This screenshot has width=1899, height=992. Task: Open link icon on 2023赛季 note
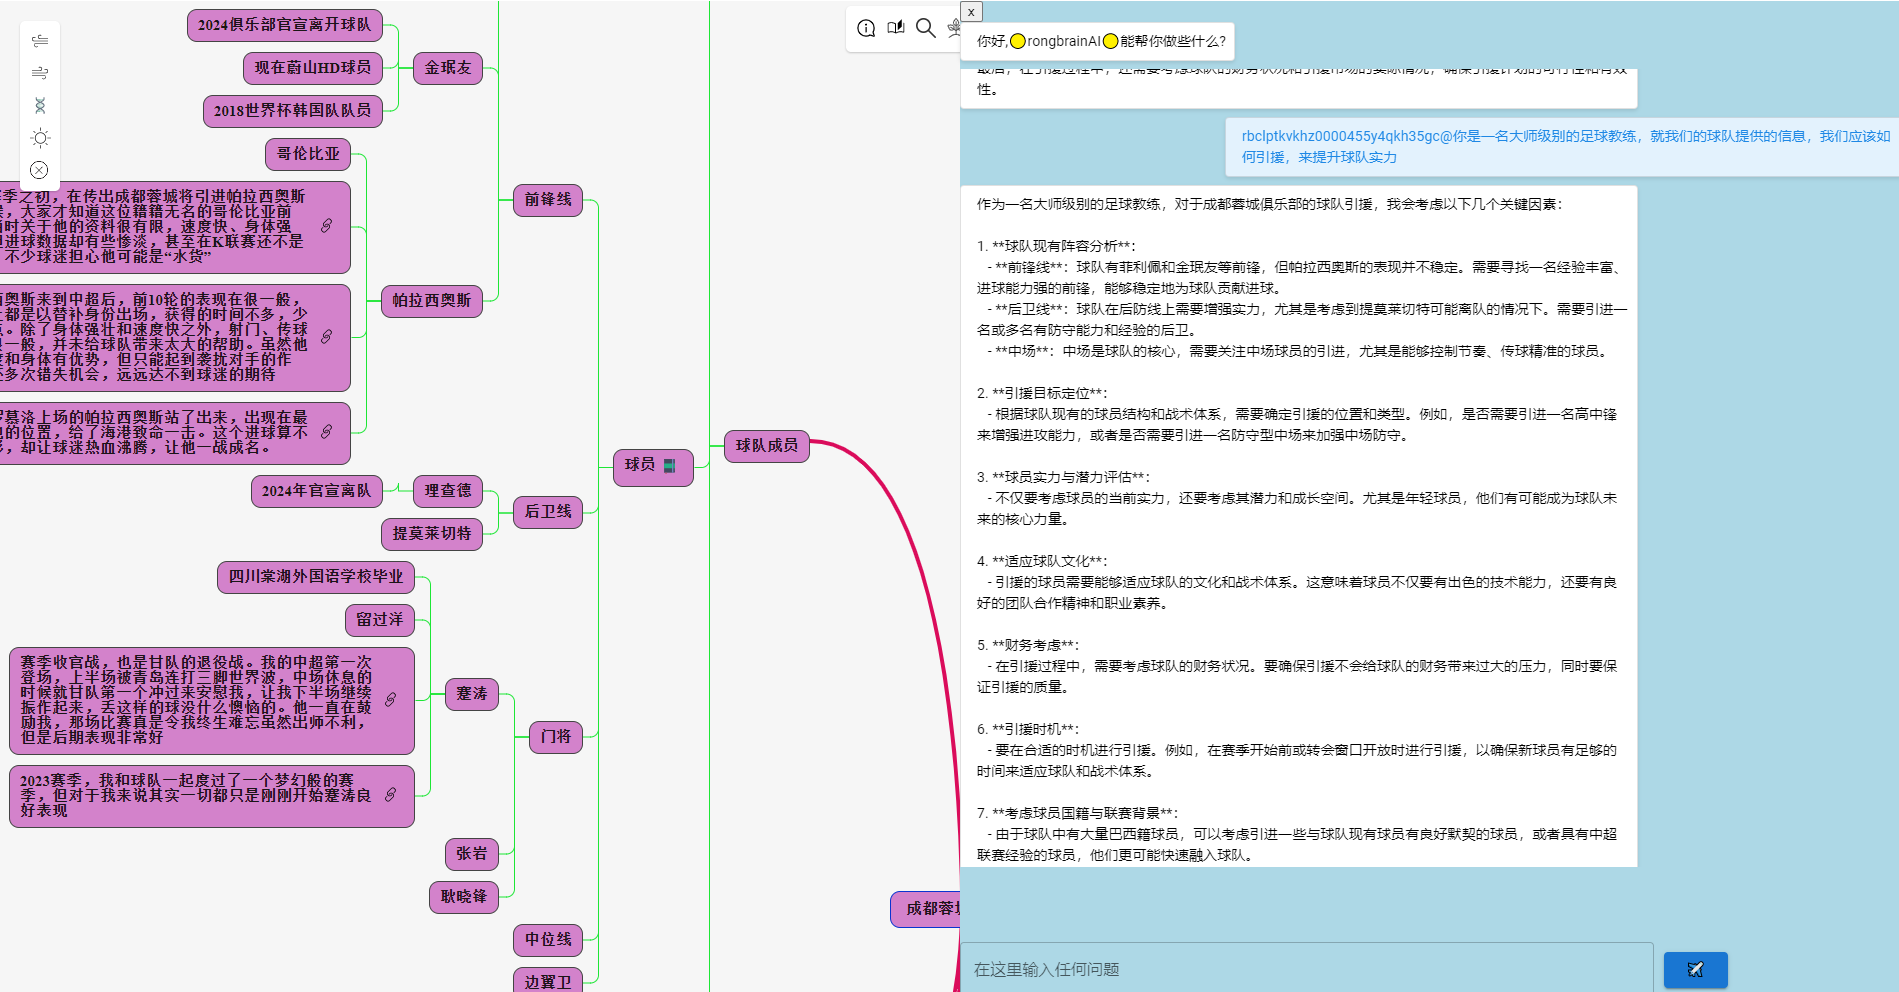(x=390, y=795)
